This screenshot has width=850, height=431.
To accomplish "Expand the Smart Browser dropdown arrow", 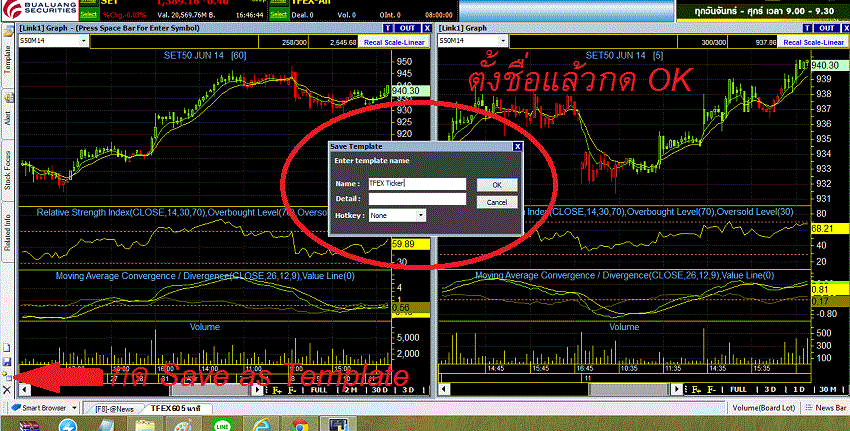I will pyautogui.click(x=74, y=408).
